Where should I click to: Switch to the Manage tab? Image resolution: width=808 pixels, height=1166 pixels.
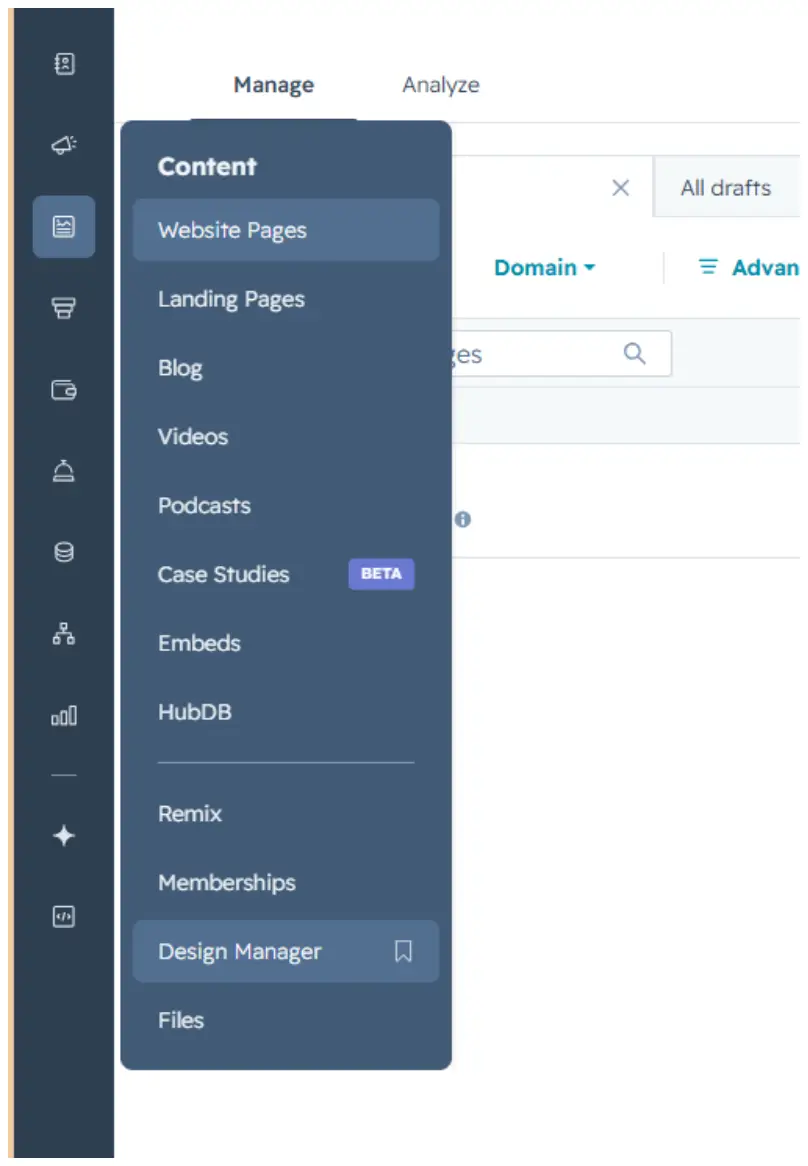tap(274, 85)
